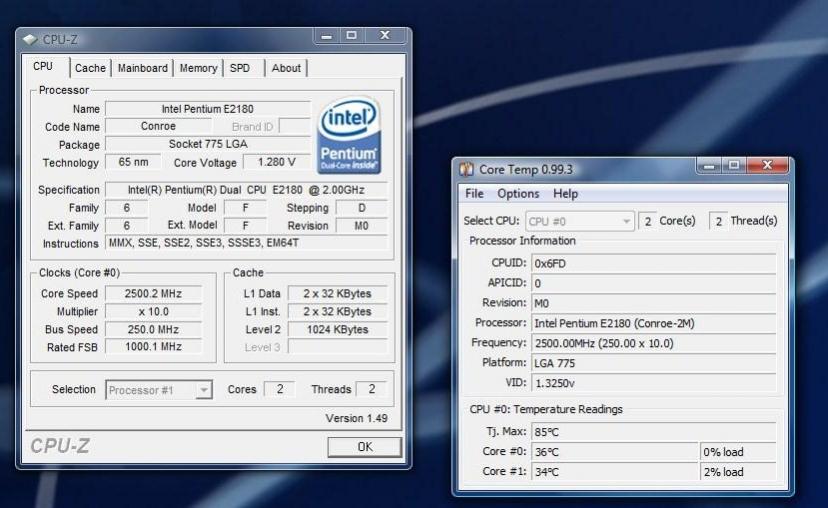Click the L1 Data cache value
828x508 pixels.
point(337,294)
